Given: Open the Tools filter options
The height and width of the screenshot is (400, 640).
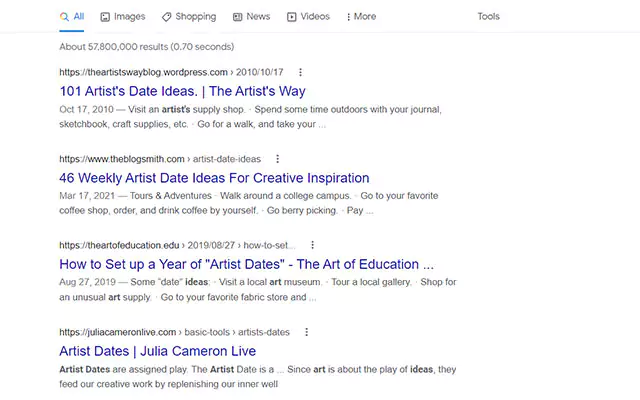Looking at the screenshot, I should (x=488, y=17).
